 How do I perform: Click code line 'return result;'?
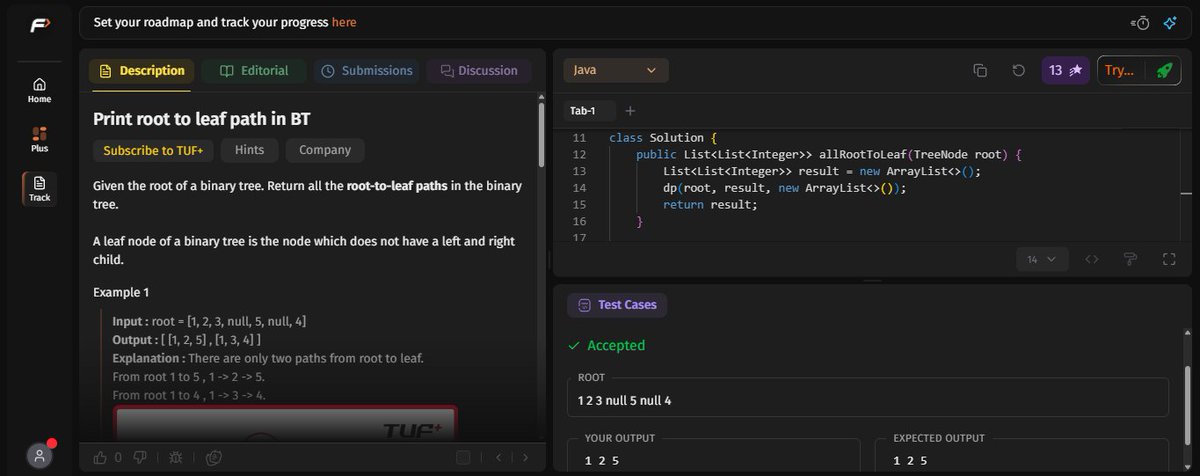point(710,204)
